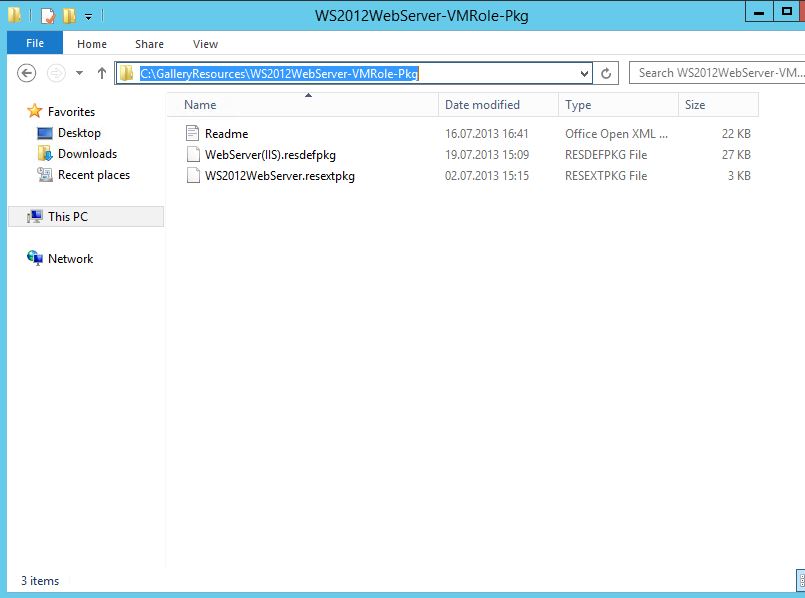Sort files by Date modified column

click(x=498, y=105)
